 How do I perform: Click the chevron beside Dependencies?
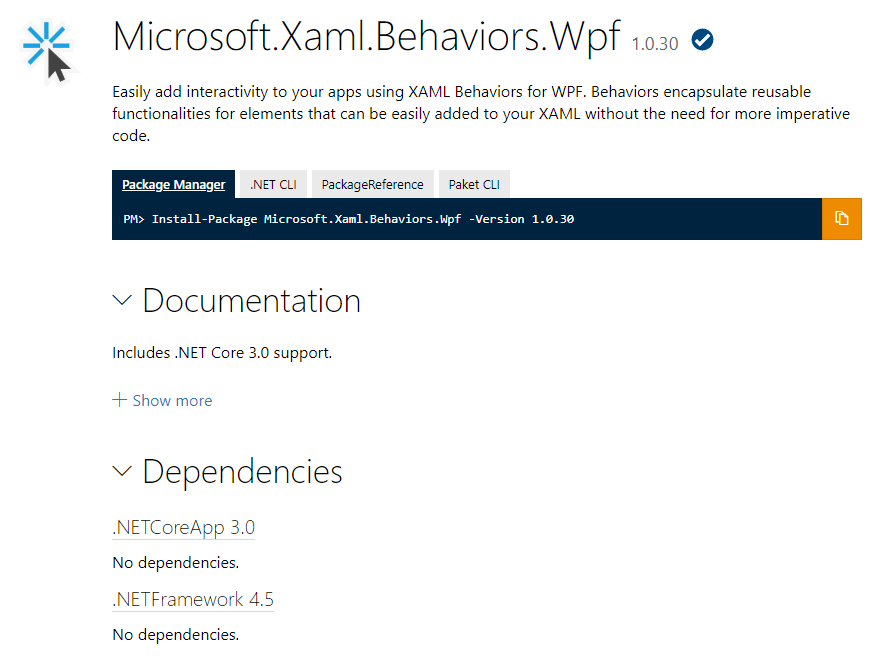(121, 471)
